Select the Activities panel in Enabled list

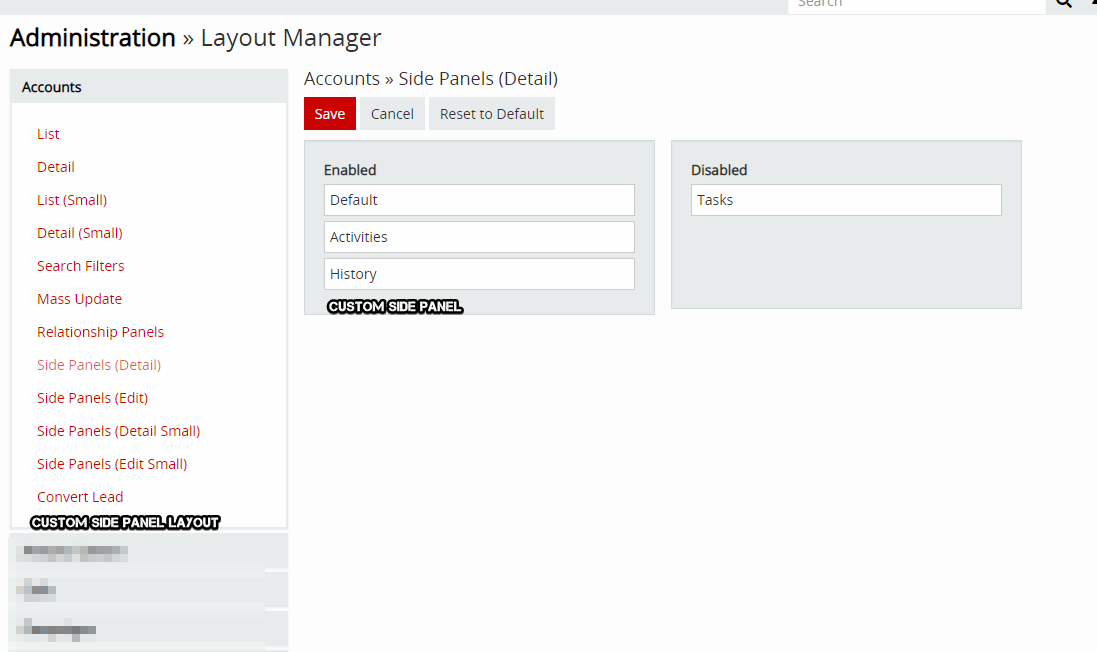point(479,237)
